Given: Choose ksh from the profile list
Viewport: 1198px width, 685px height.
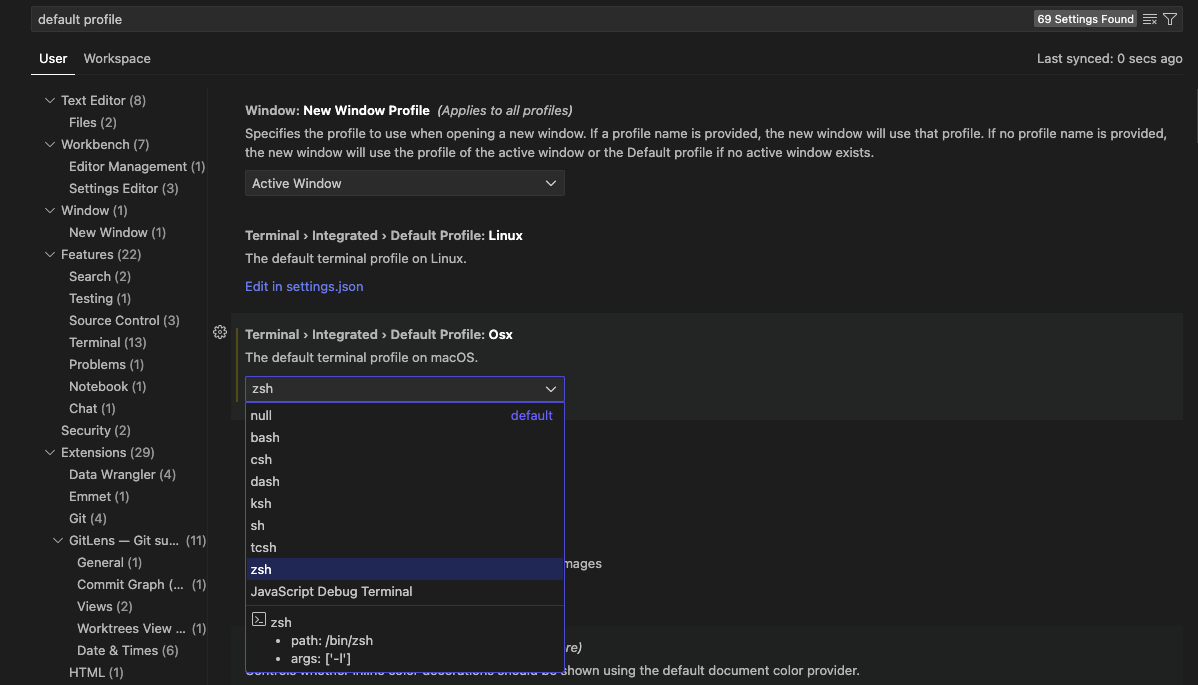Looking at the screenshot, I should click(404, 504).
